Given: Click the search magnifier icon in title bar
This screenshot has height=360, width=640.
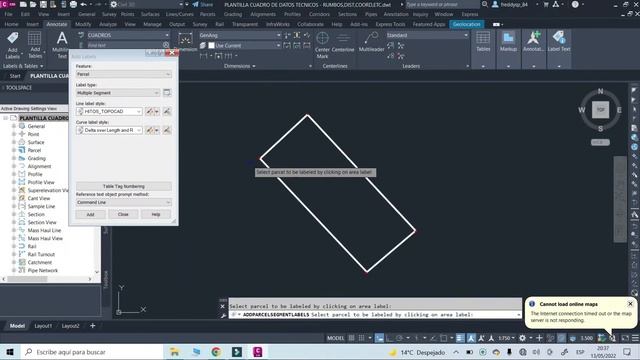Looking at the screenshot, I should coord(484,4).
